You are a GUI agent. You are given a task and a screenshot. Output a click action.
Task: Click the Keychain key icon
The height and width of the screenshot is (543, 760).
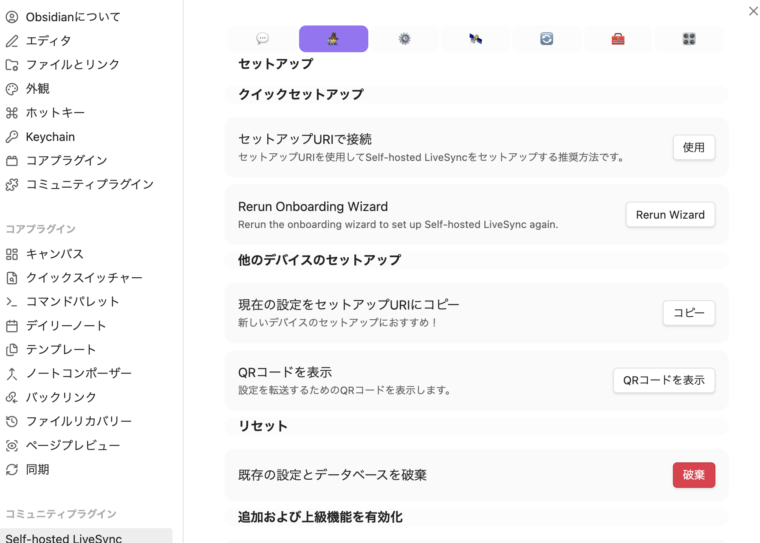click(x=12, y=137)
